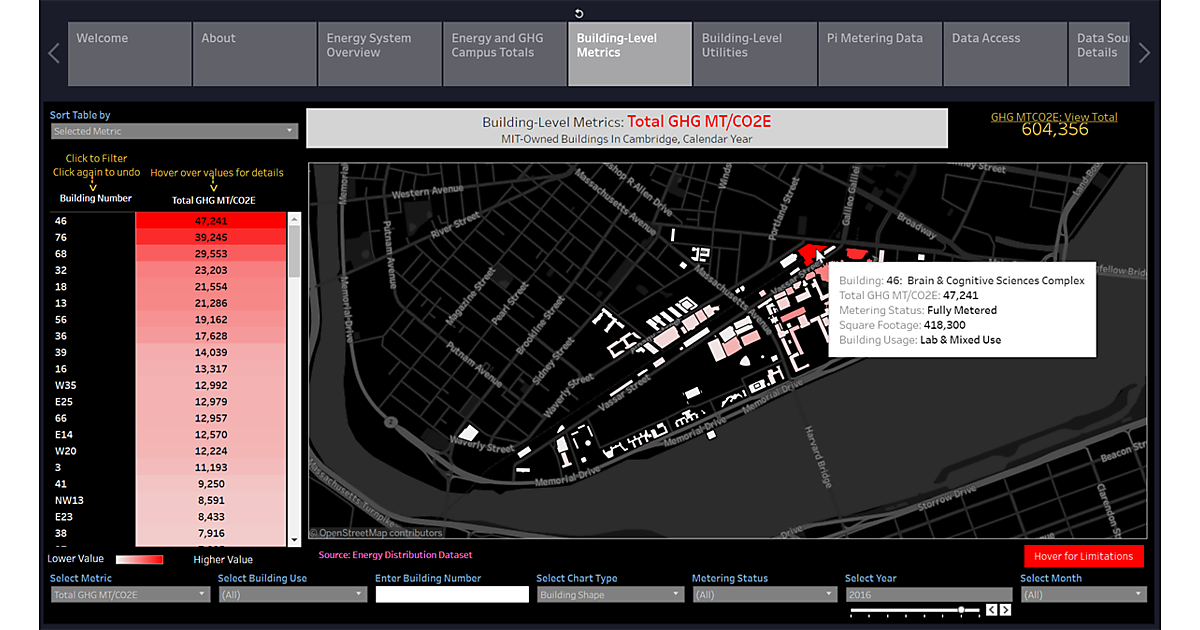This screenshot has height=630, width=1200.
Task: Step year back with the left arrow
Action: (991, 610)
